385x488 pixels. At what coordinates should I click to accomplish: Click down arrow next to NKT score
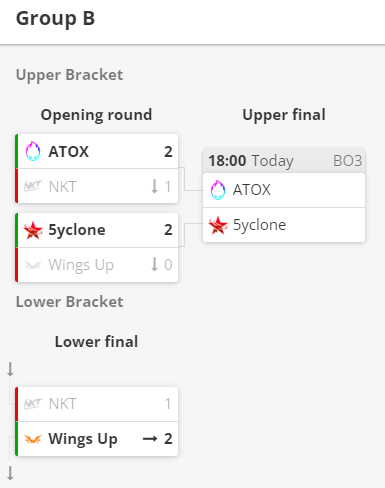click(154, 186)
